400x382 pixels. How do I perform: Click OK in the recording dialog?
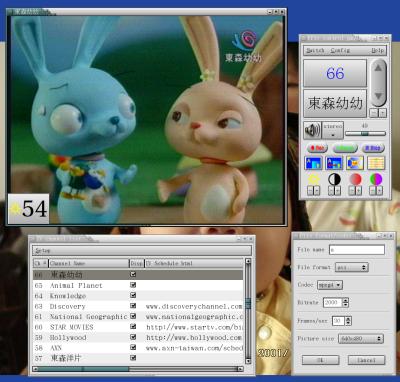coord(320,360)
